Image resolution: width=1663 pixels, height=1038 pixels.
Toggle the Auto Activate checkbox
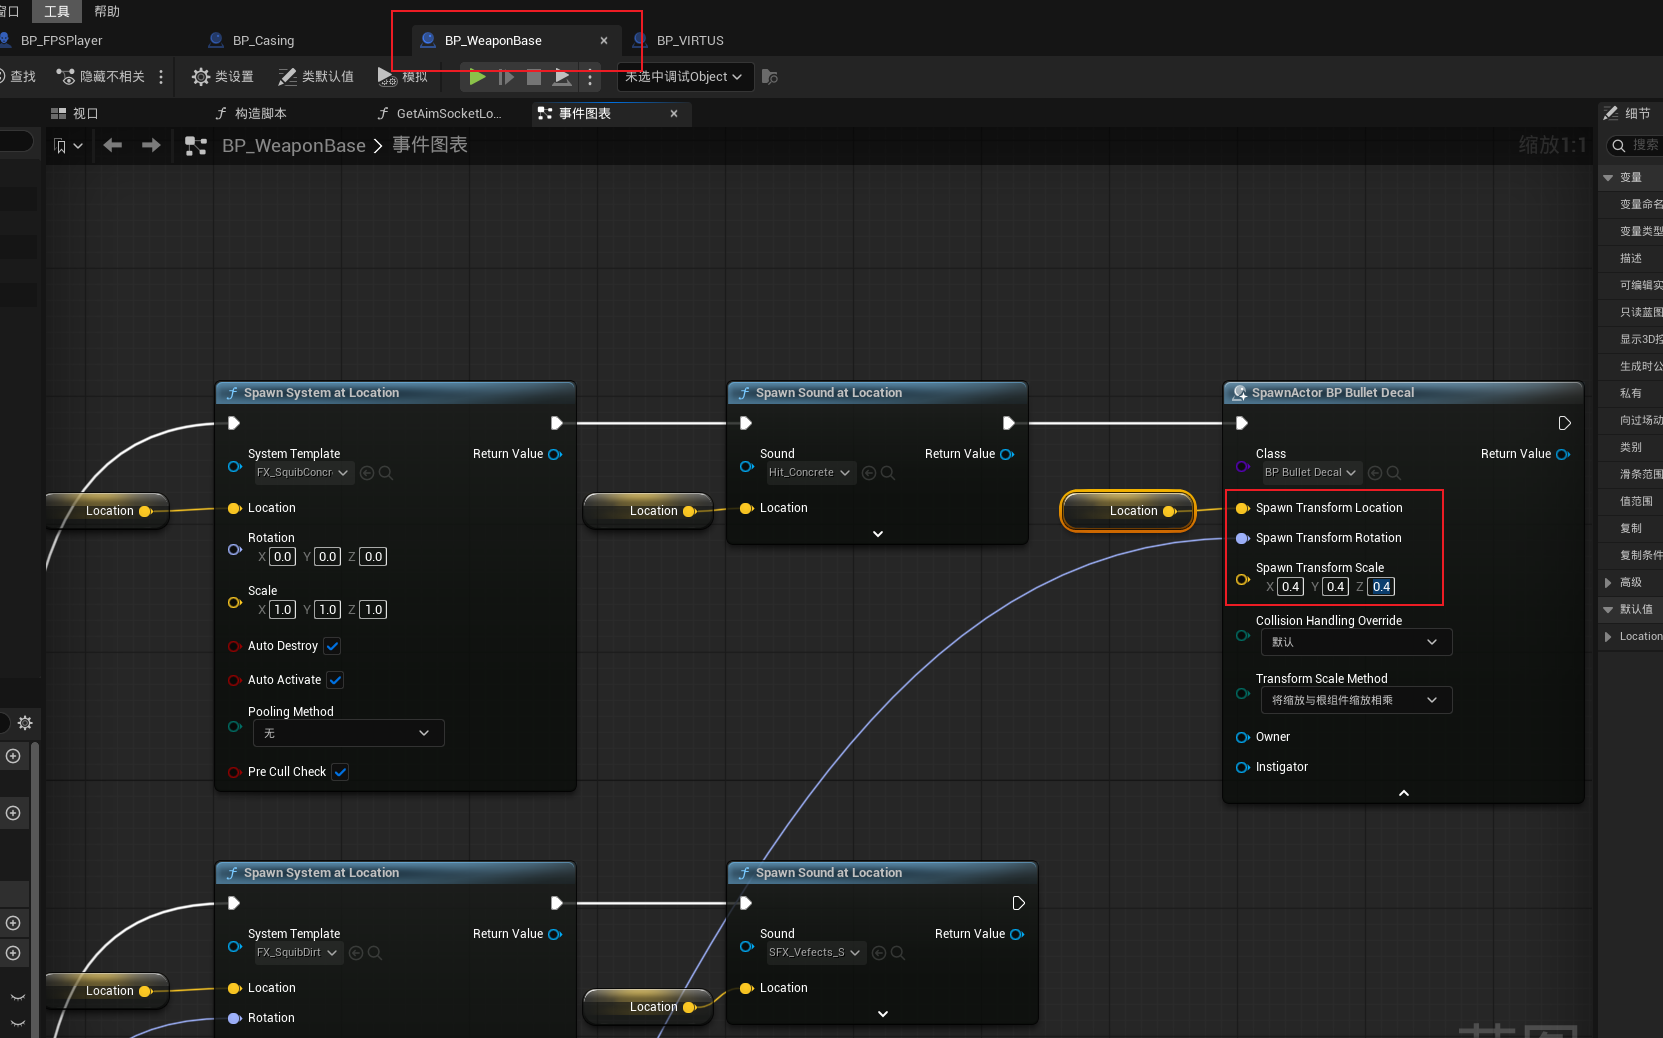(336, 680)
